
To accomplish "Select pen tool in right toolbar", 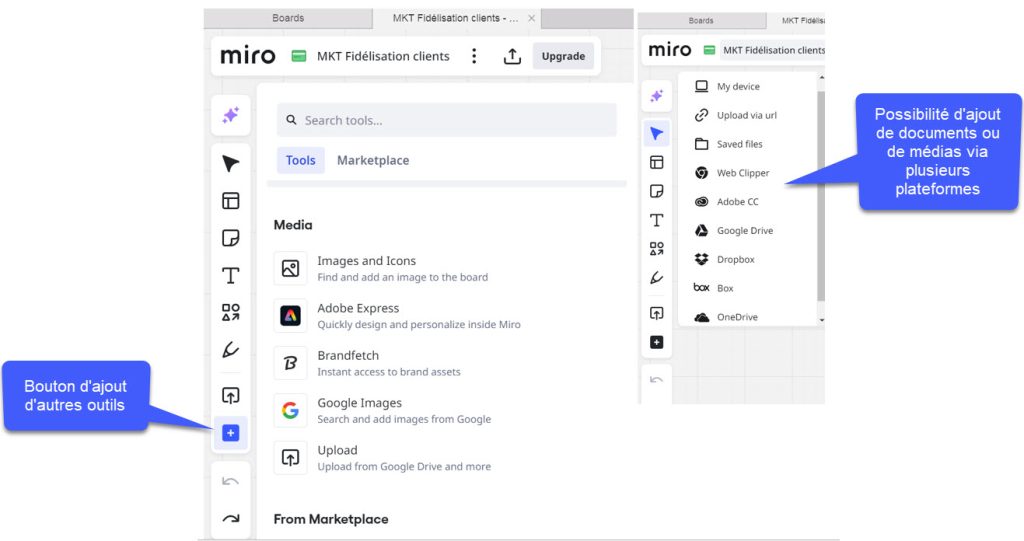I will (x=656, y=278).
